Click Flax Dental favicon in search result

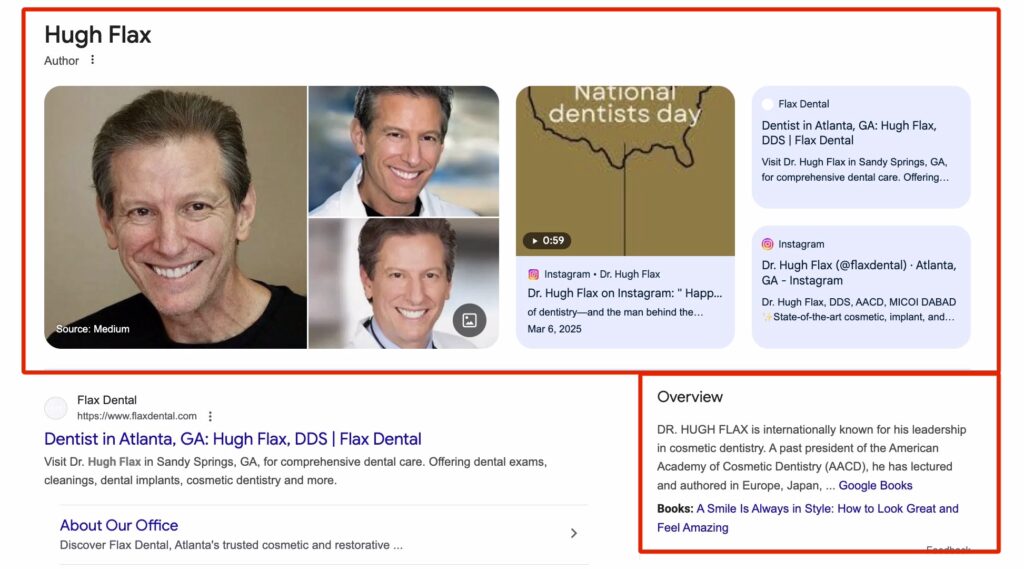56,408
